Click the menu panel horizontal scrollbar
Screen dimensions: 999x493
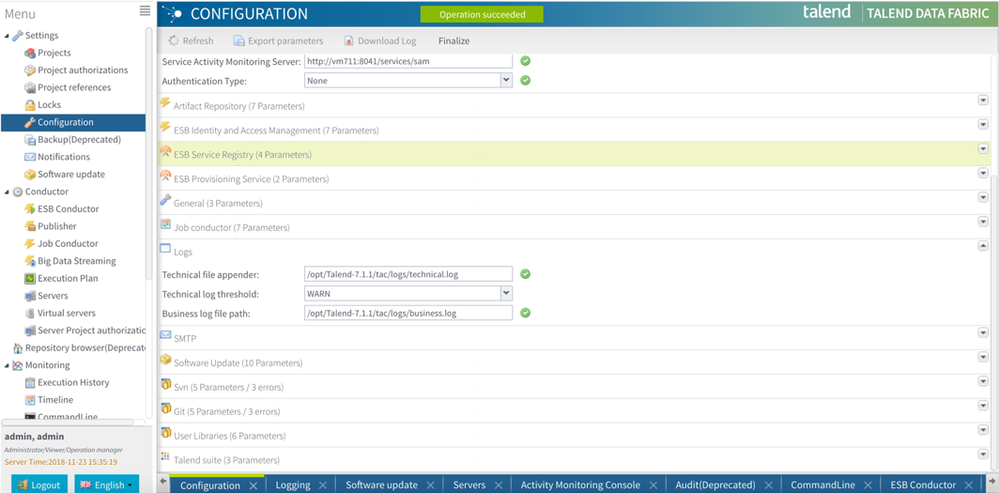click(x=67, y=422)
